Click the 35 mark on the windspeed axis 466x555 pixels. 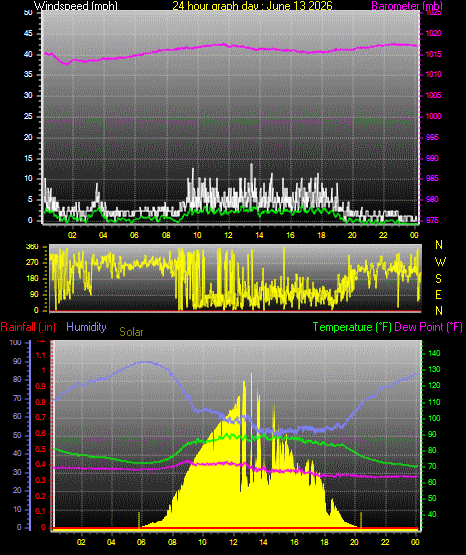[x=28, y=74]
